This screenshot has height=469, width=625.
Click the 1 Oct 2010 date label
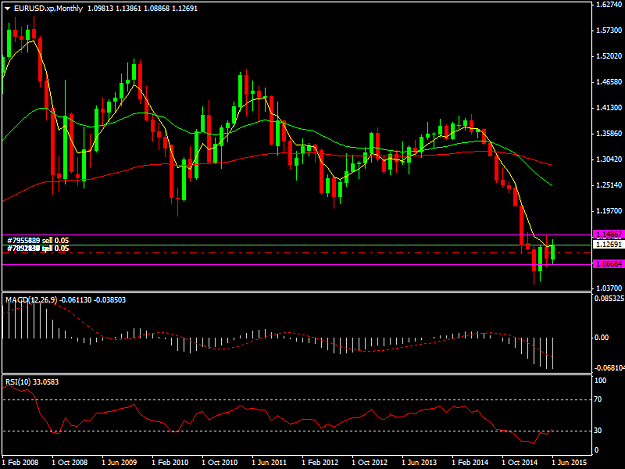pos(220,462)
